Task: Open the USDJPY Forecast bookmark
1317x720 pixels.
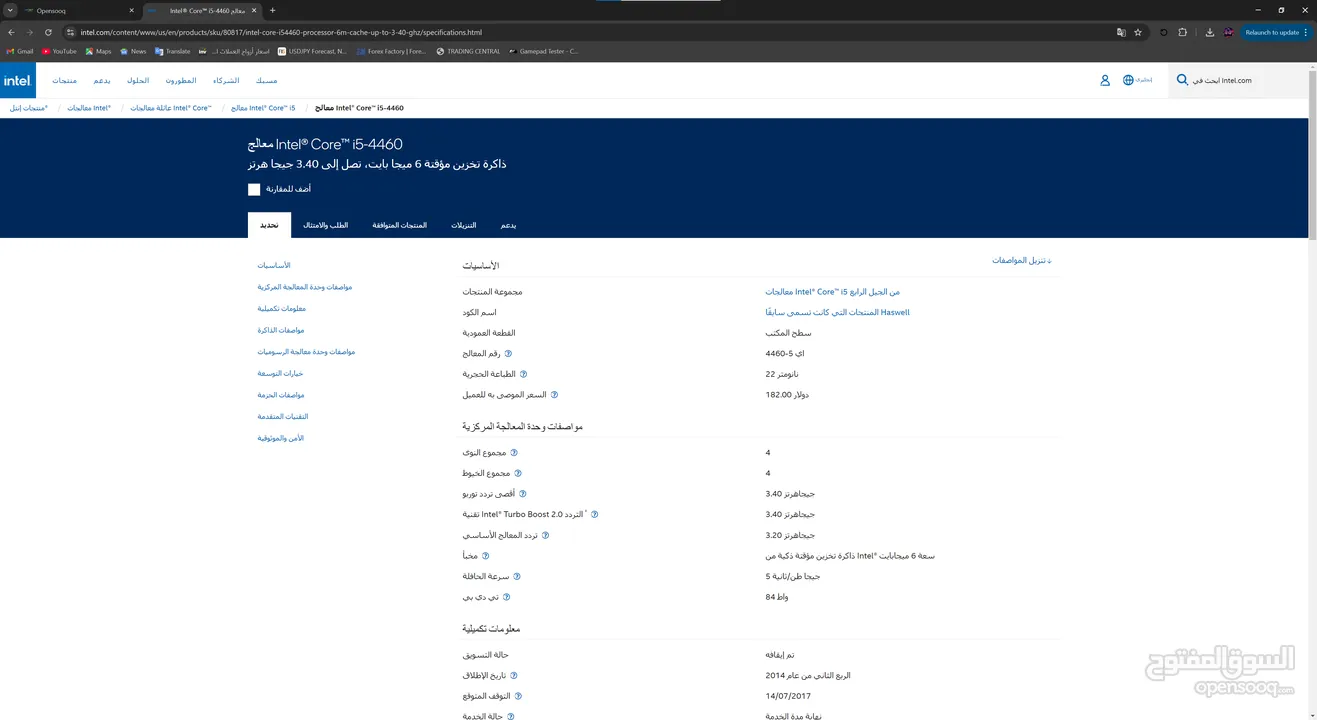Action: coord(312,51)
